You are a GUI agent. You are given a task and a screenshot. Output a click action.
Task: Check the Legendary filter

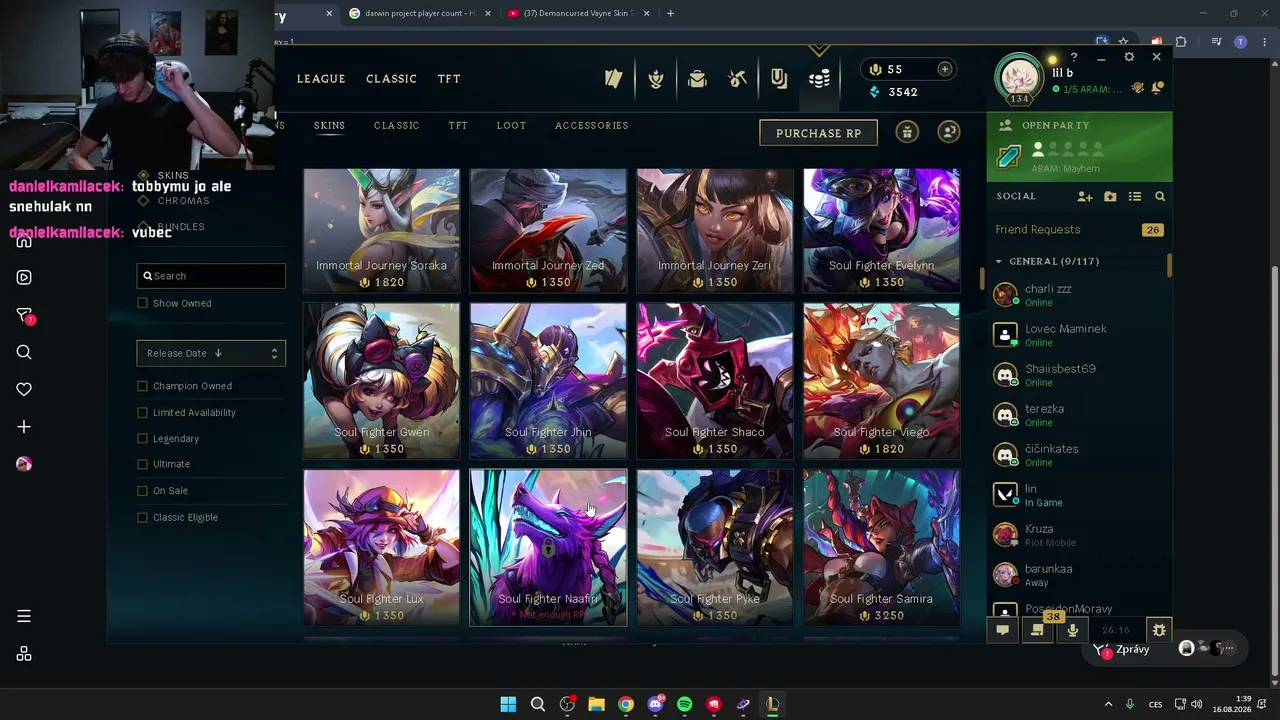pyautogui.click(x=142, y=438)
